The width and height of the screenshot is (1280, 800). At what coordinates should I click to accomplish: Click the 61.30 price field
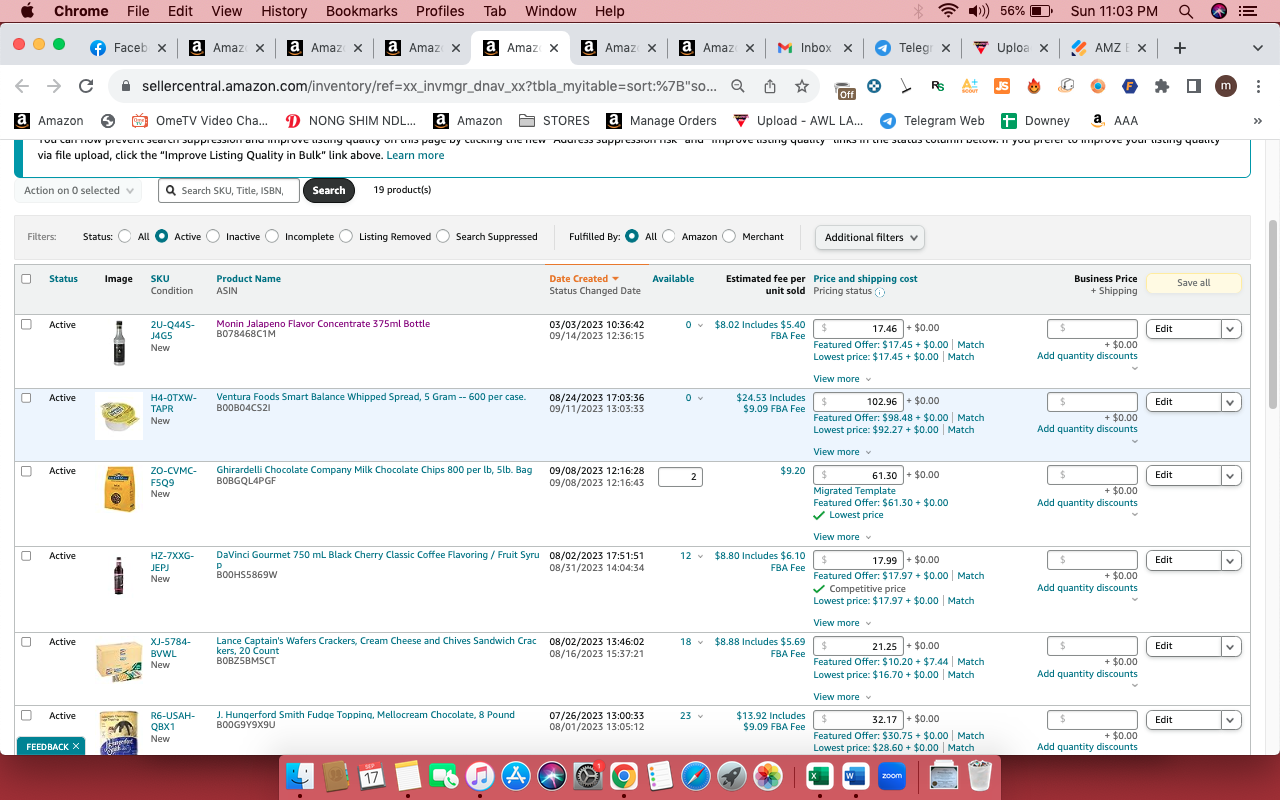click(x=859, y=475)
